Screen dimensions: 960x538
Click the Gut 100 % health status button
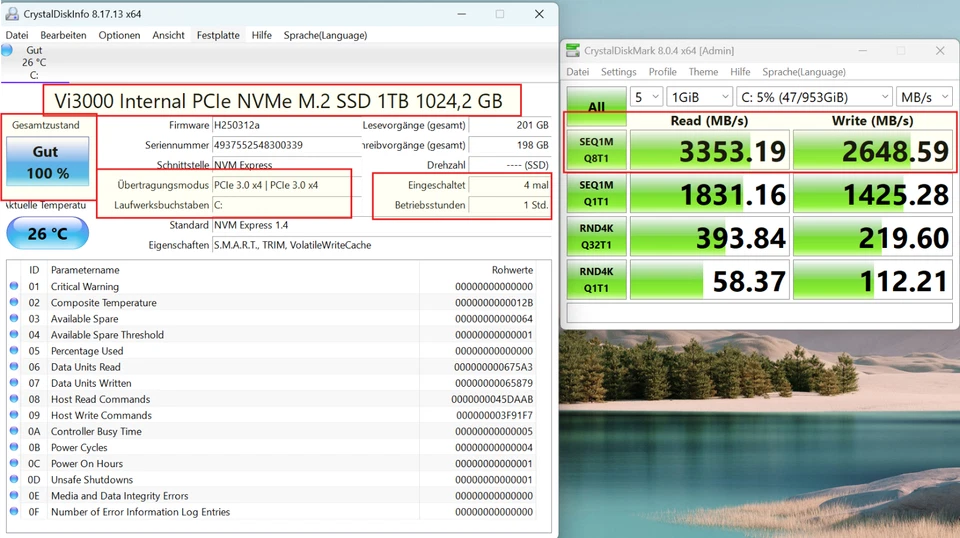click(47, 162)
